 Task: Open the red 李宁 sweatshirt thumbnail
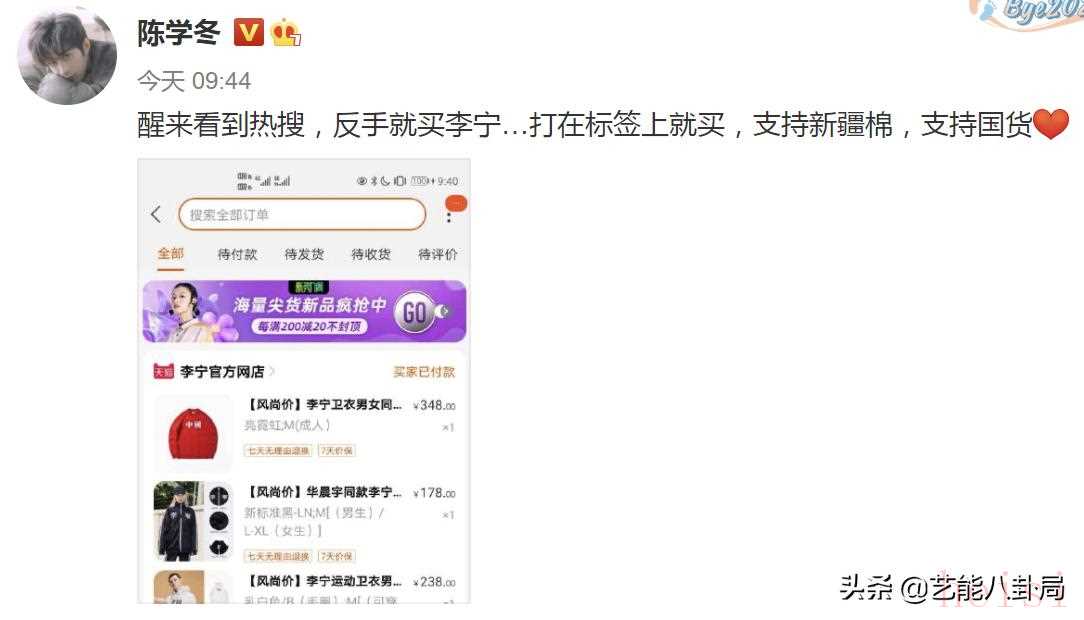(x=193, y=433)
